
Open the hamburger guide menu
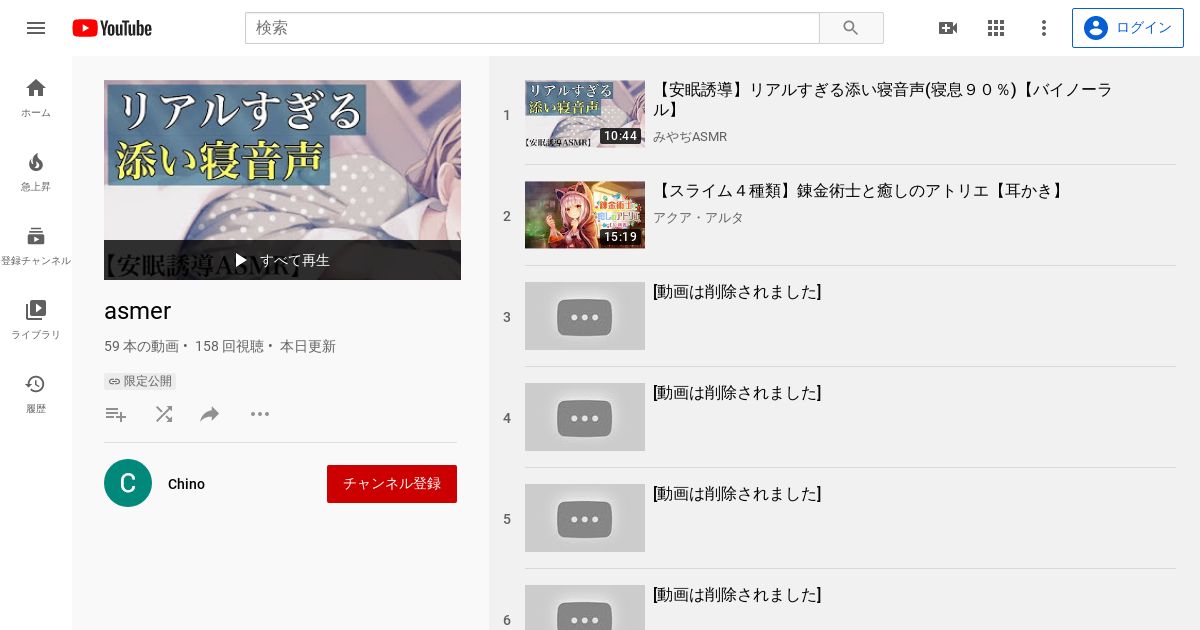tap(36, 28)
